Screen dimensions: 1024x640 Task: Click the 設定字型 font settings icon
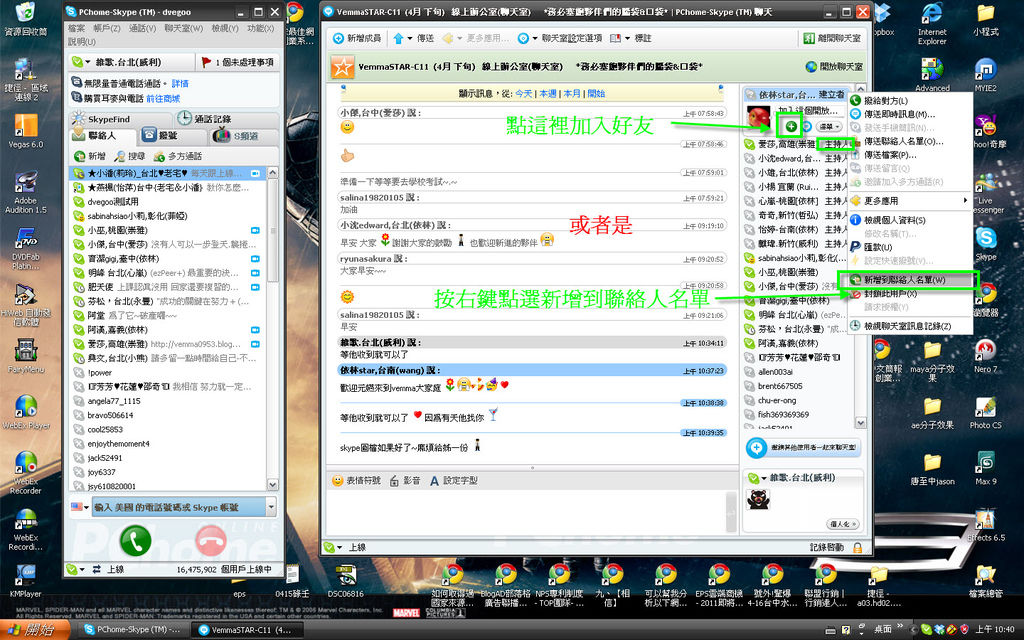pos(434,481)
